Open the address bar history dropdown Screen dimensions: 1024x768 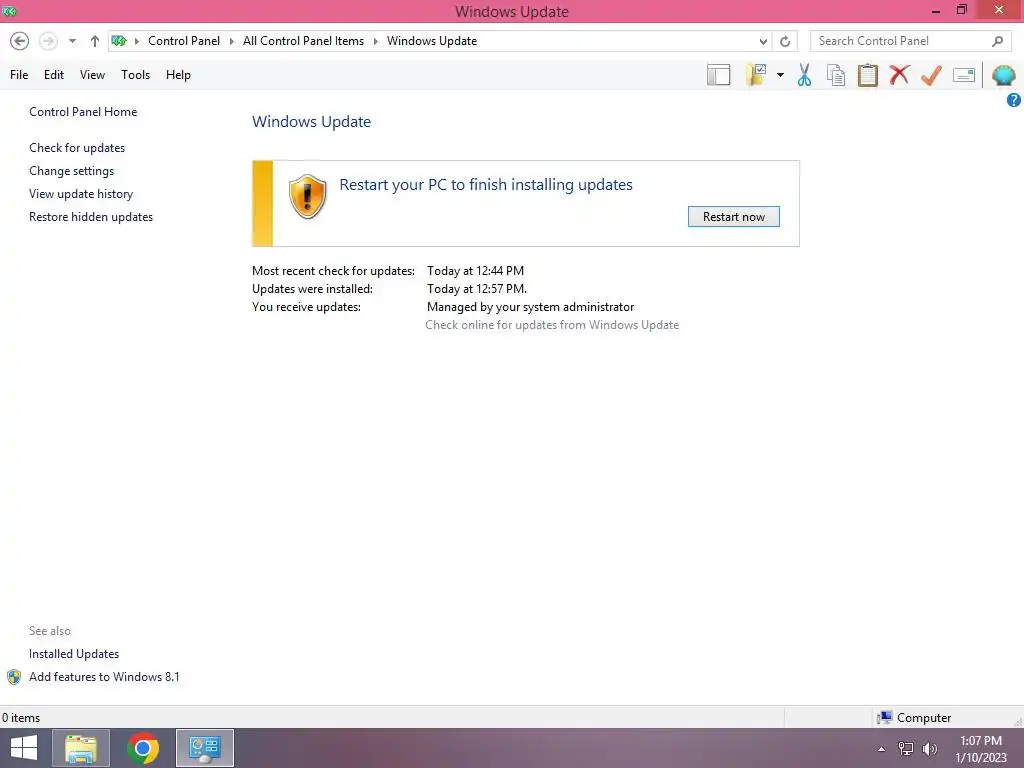[x=763, y=42]
